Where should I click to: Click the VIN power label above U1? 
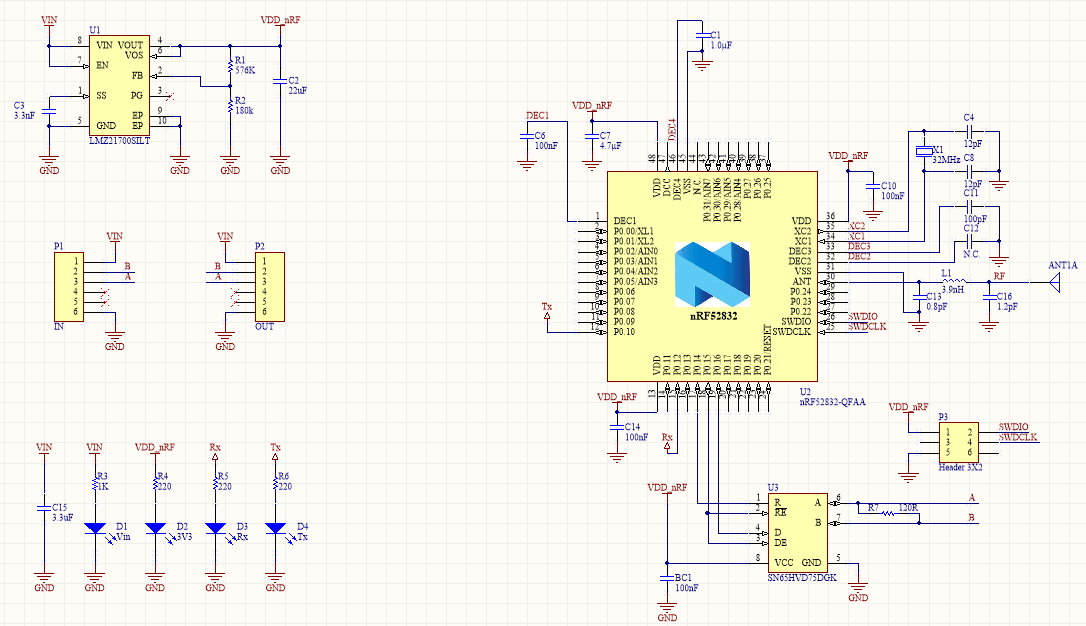tap(49, 20)
